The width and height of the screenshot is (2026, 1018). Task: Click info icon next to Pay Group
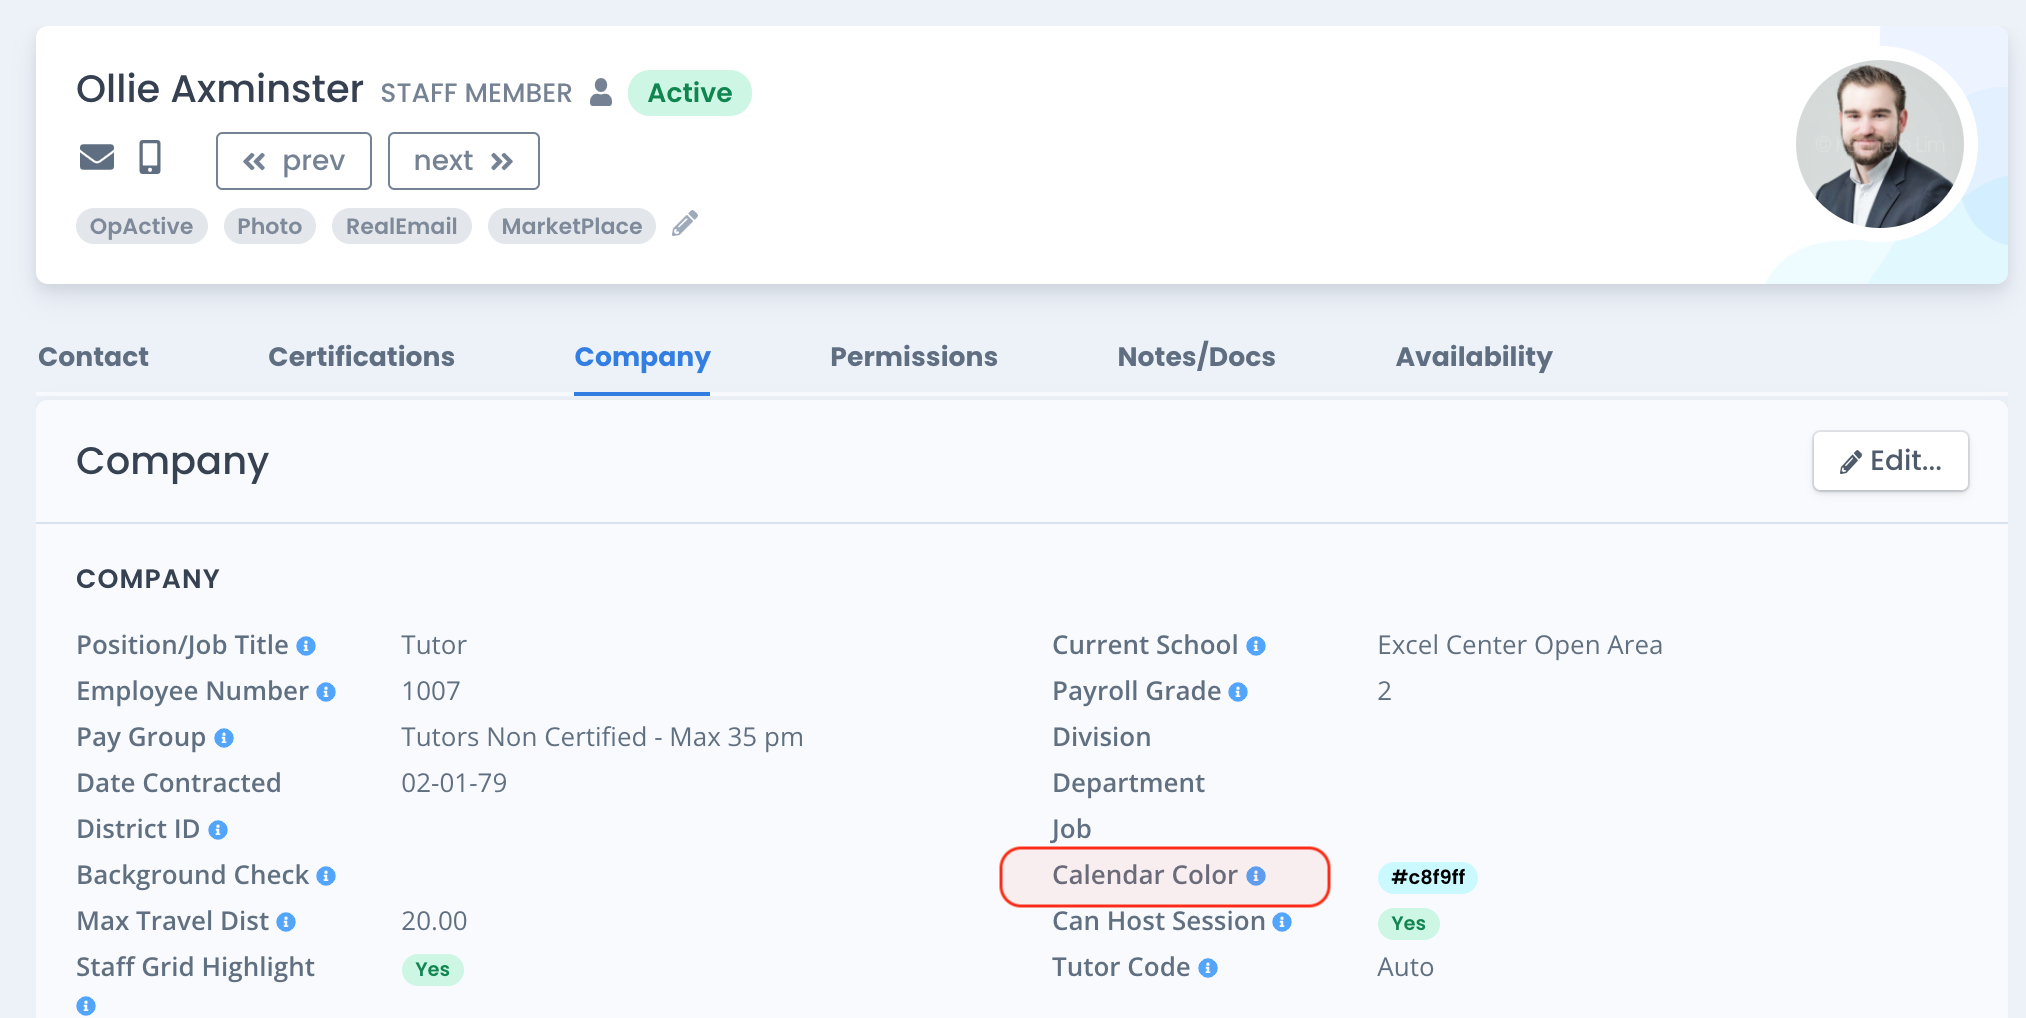click(224, 738)
